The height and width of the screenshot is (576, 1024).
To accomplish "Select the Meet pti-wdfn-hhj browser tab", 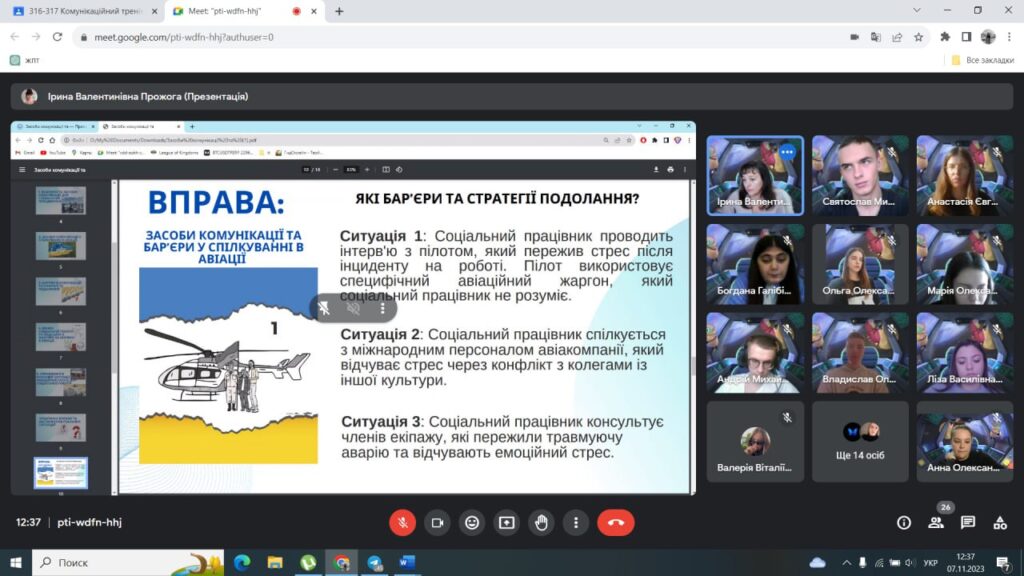I will [230, 11].
